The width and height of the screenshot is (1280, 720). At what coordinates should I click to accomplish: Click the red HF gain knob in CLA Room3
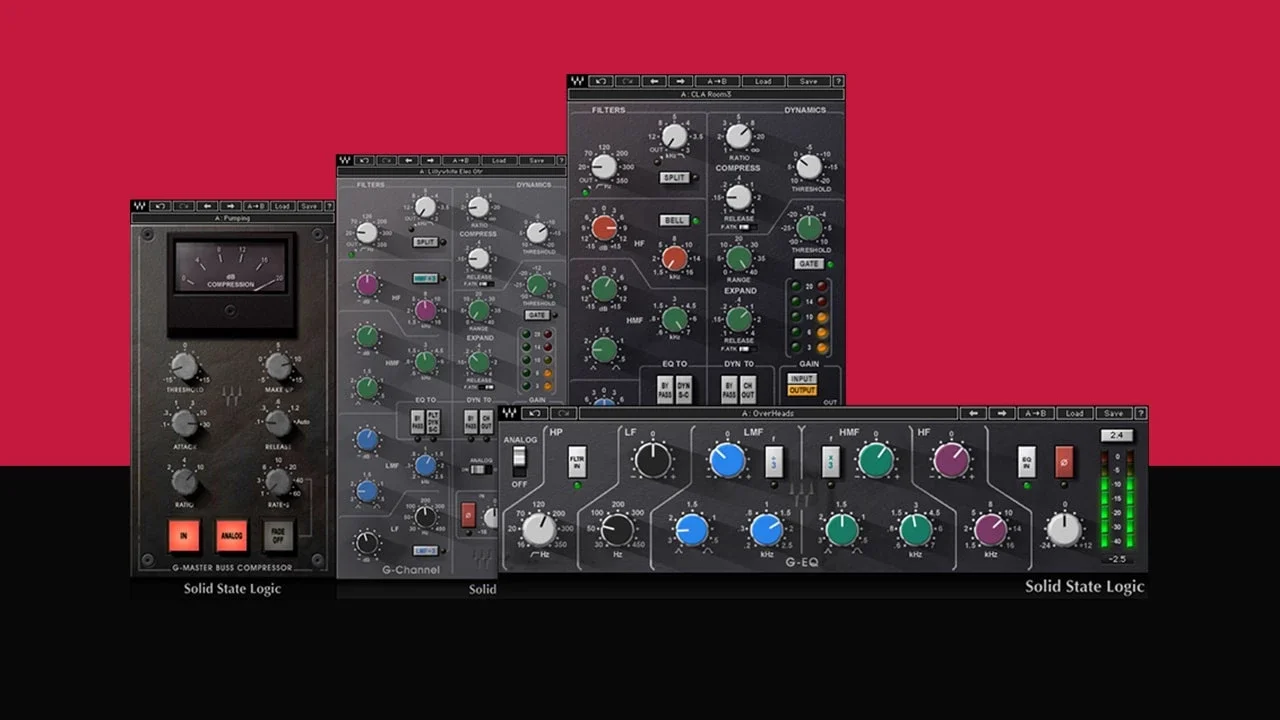tap(604, 228)
